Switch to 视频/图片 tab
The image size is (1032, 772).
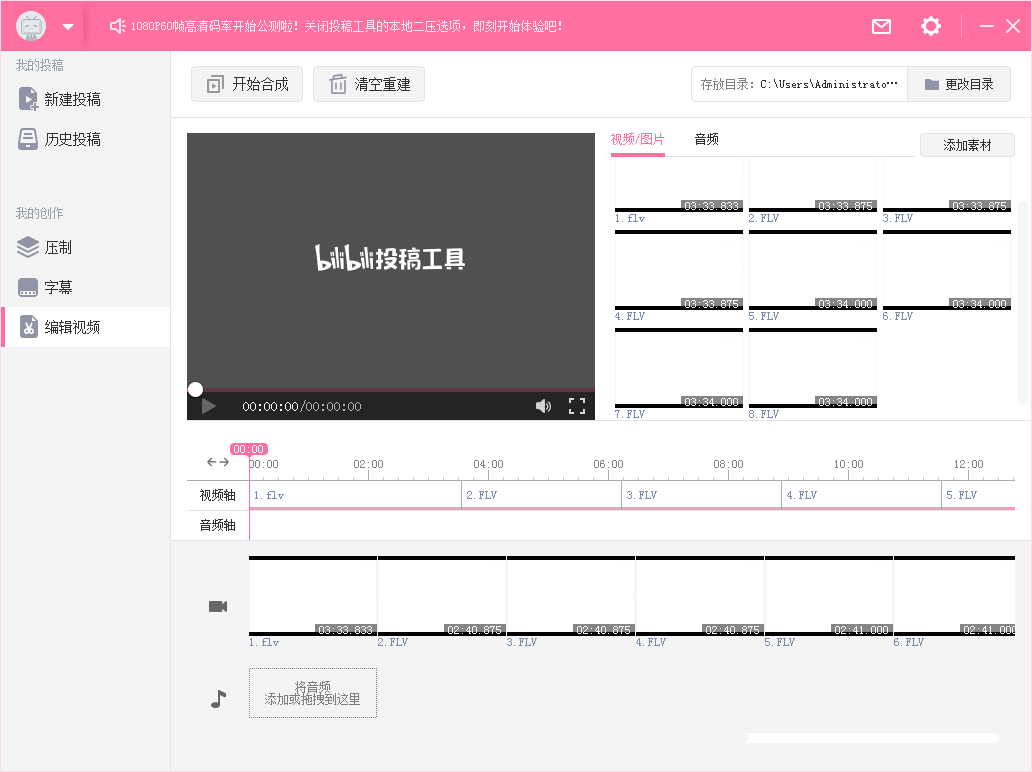[x=637, y=140]
